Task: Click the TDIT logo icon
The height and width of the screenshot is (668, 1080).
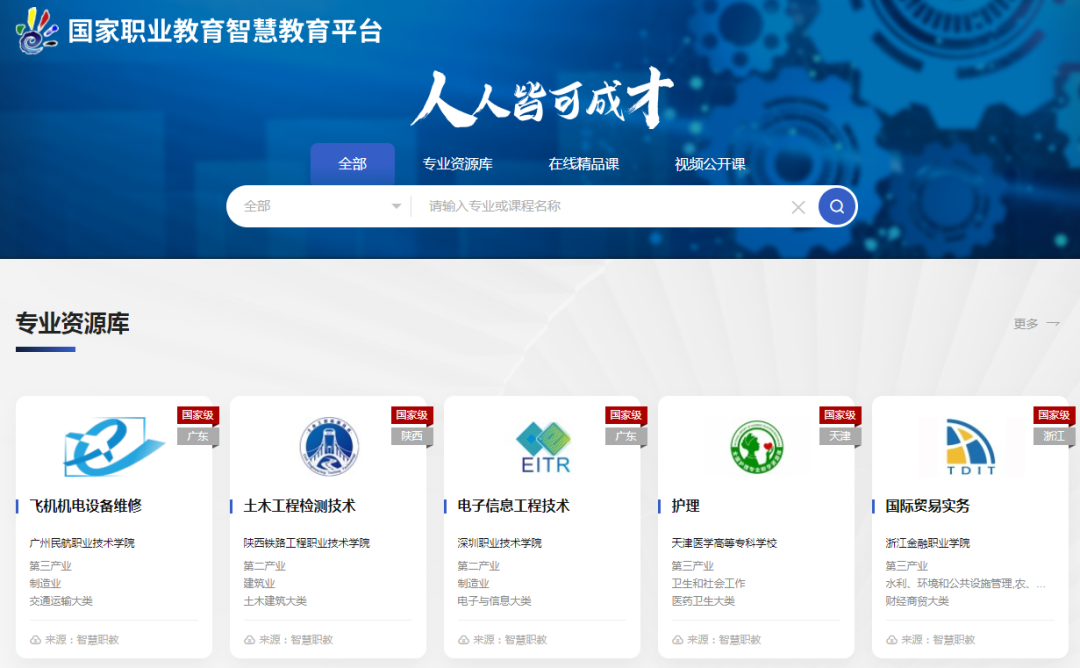Action: (971, 446)
